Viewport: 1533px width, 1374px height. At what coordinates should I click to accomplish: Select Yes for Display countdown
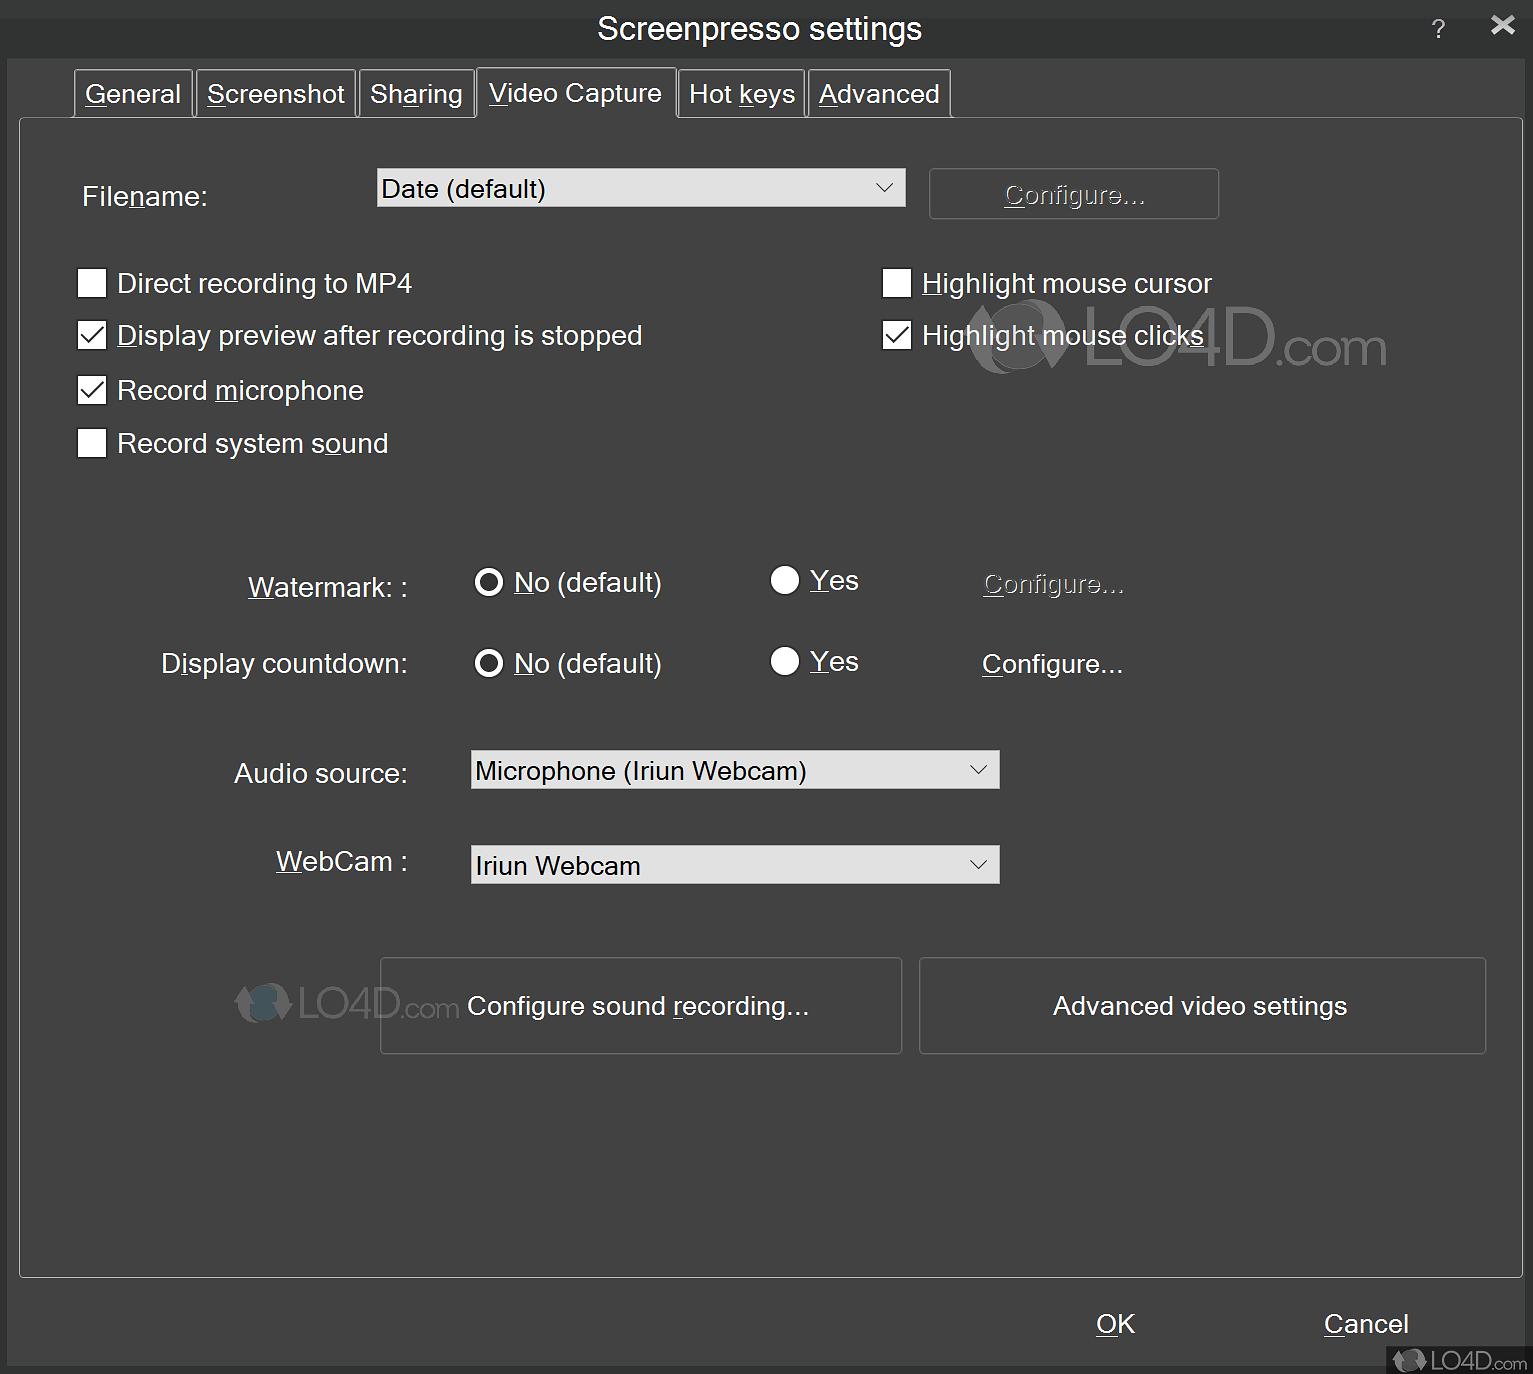pyautogui.click(x=785, y=661)
